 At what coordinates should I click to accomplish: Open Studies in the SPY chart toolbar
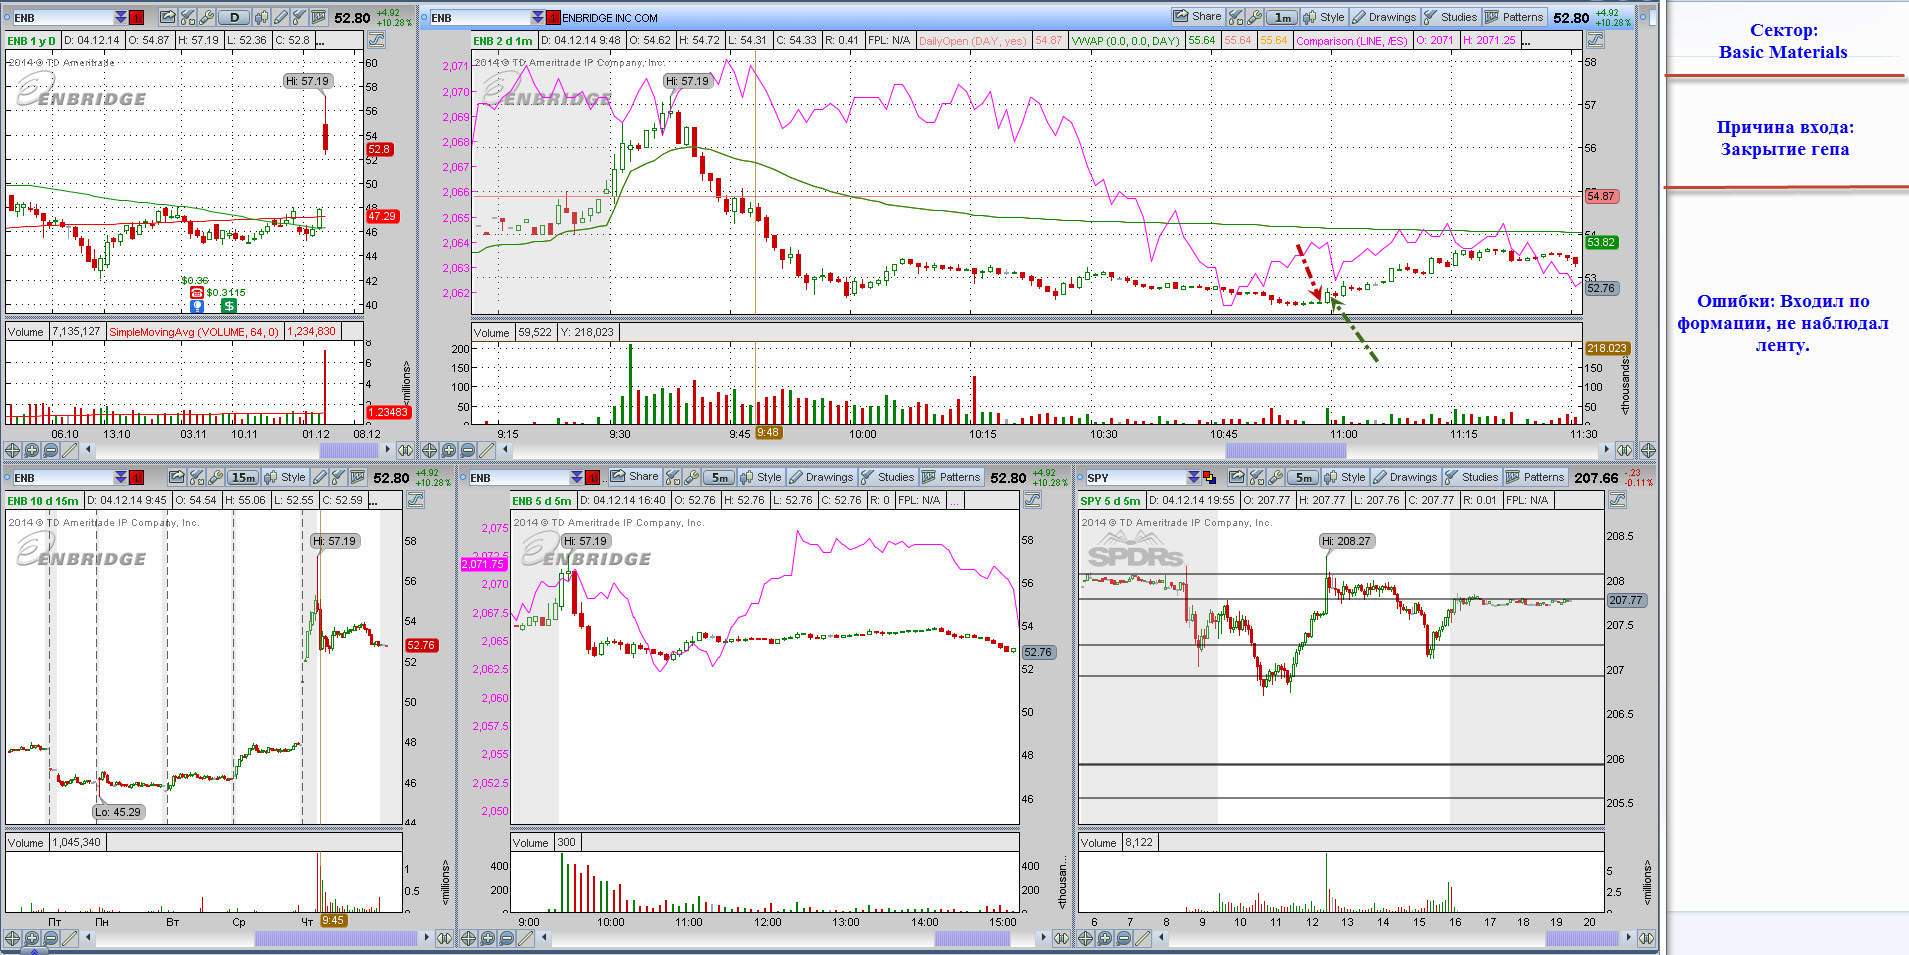pos(1471,477)
